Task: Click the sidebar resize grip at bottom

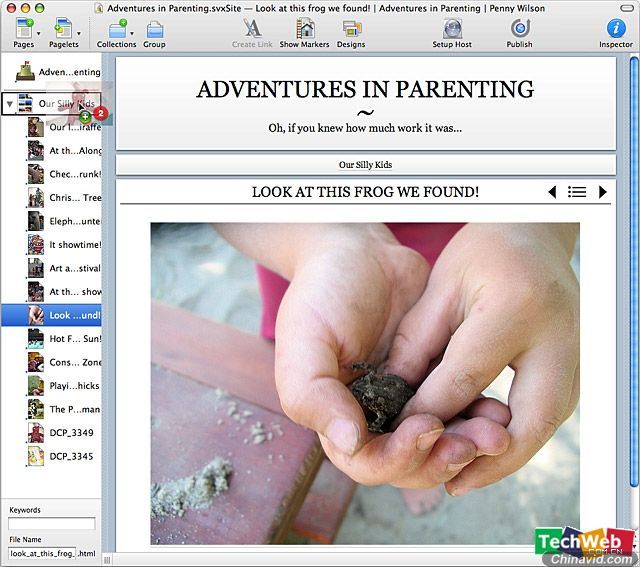Action: coord(107,560)
